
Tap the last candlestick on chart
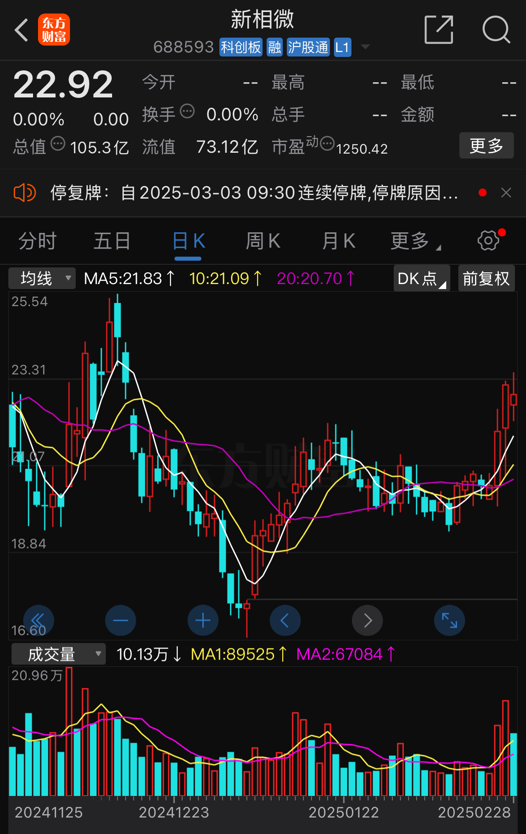514,396
